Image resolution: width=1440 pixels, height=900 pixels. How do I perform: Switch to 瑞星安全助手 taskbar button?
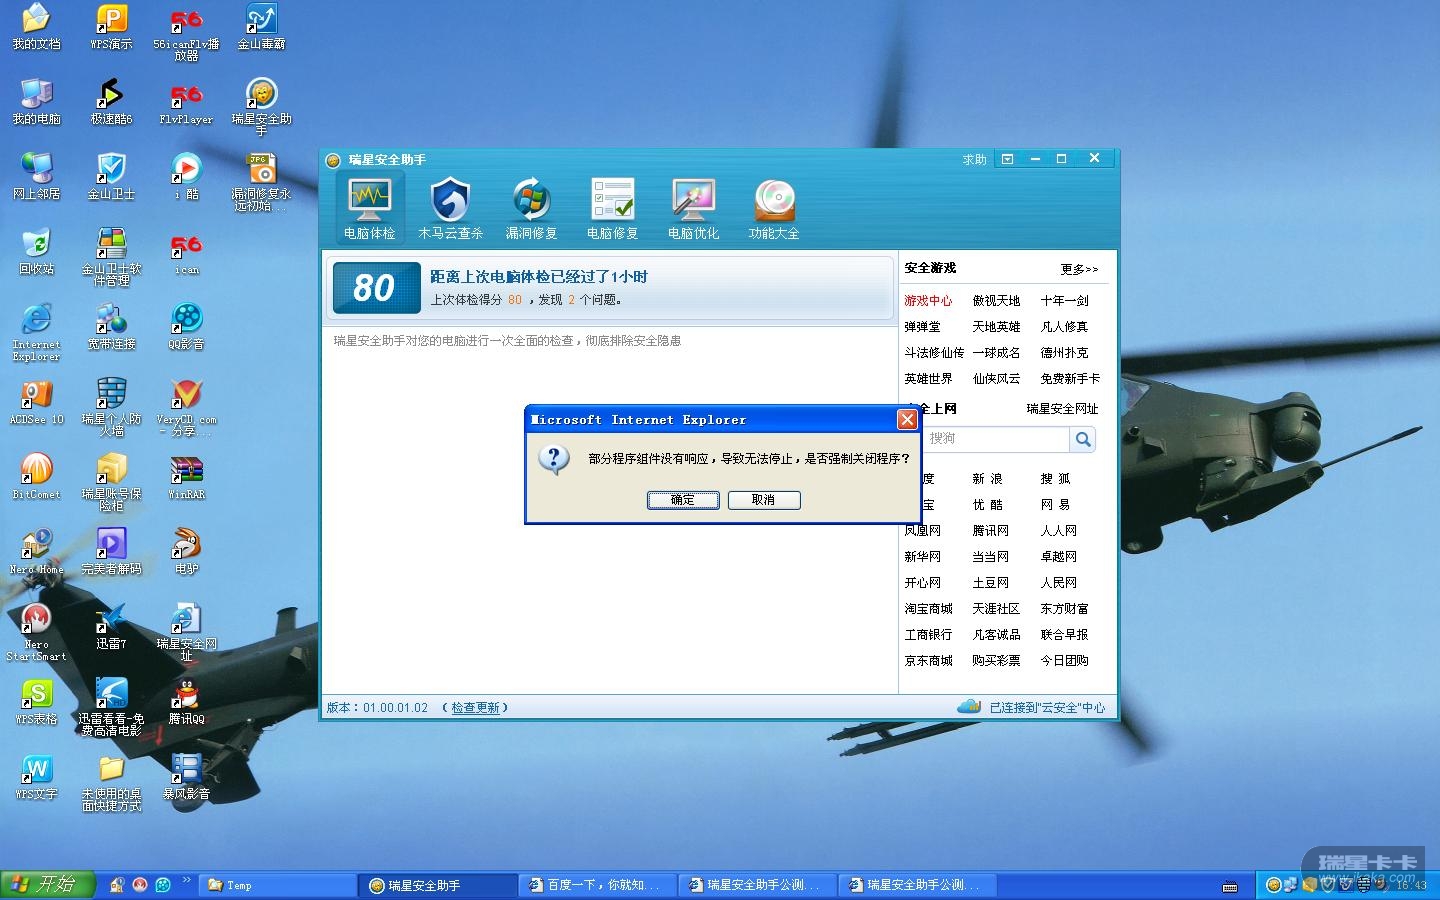pyautogui.click(x=440, y=885)
